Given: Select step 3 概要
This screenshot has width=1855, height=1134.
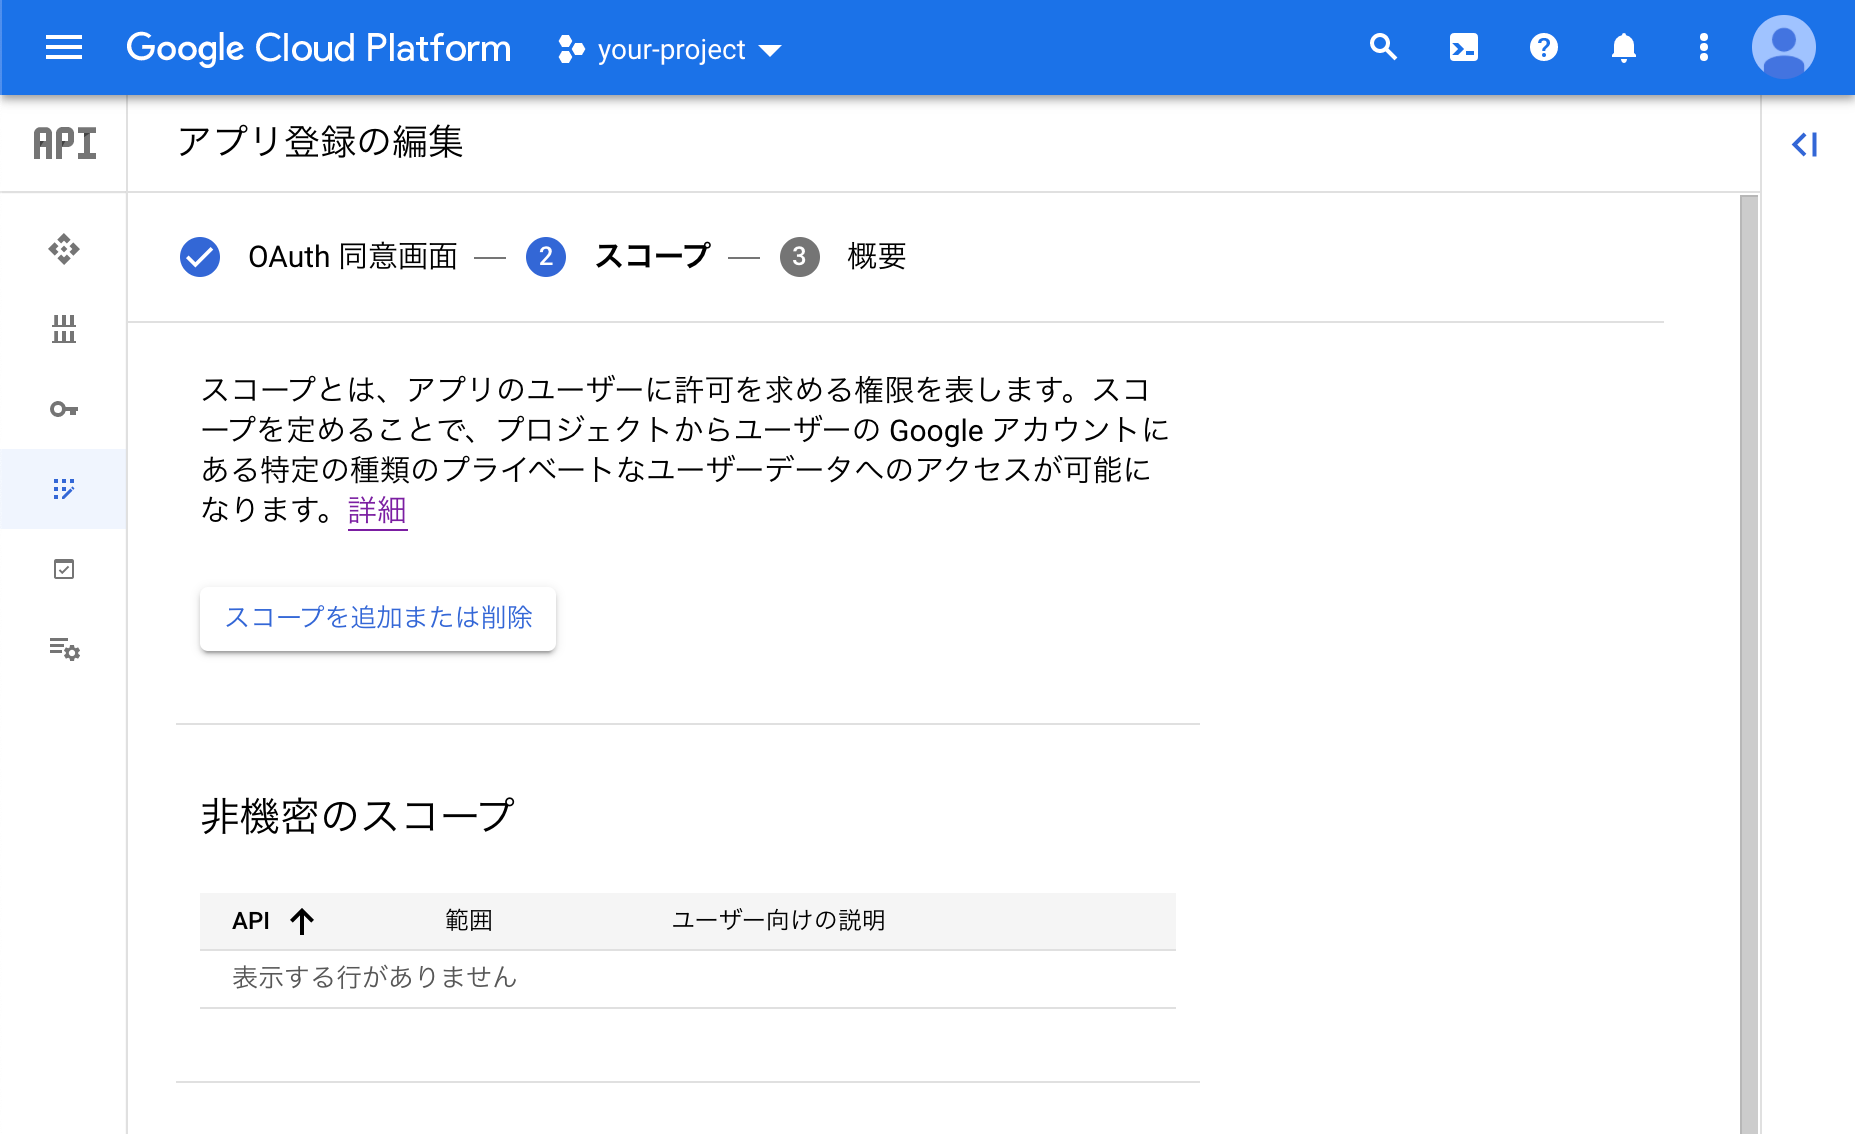Looking at the screenshot, I should (x=843, y=257).
